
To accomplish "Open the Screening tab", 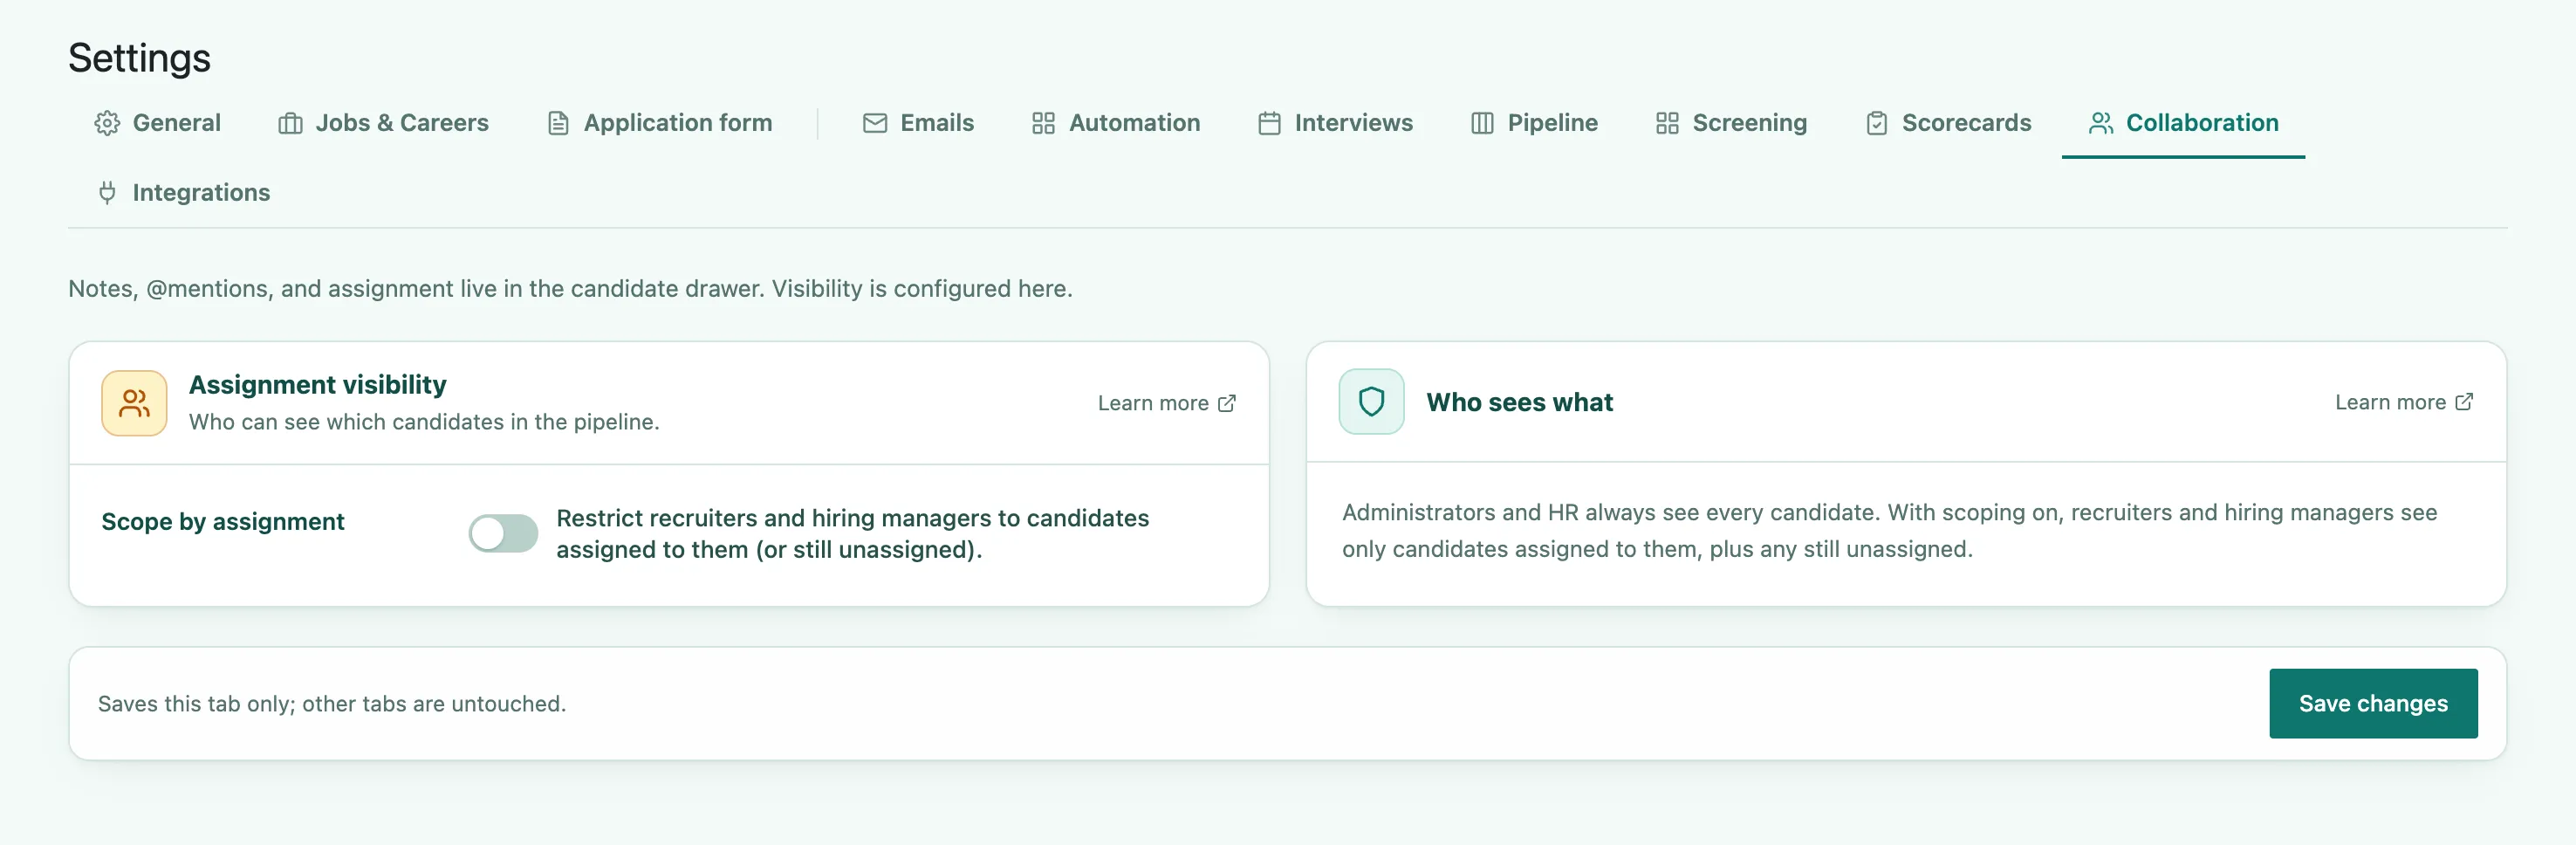I will click(x=1731, y=123).
